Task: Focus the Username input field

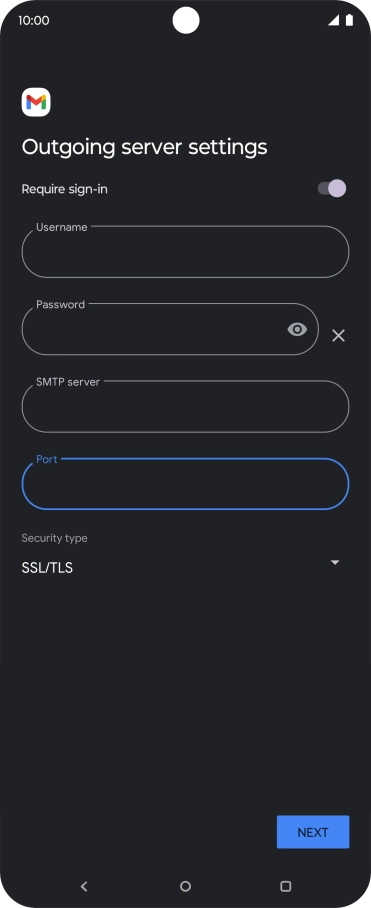Action: coord(185,252)
